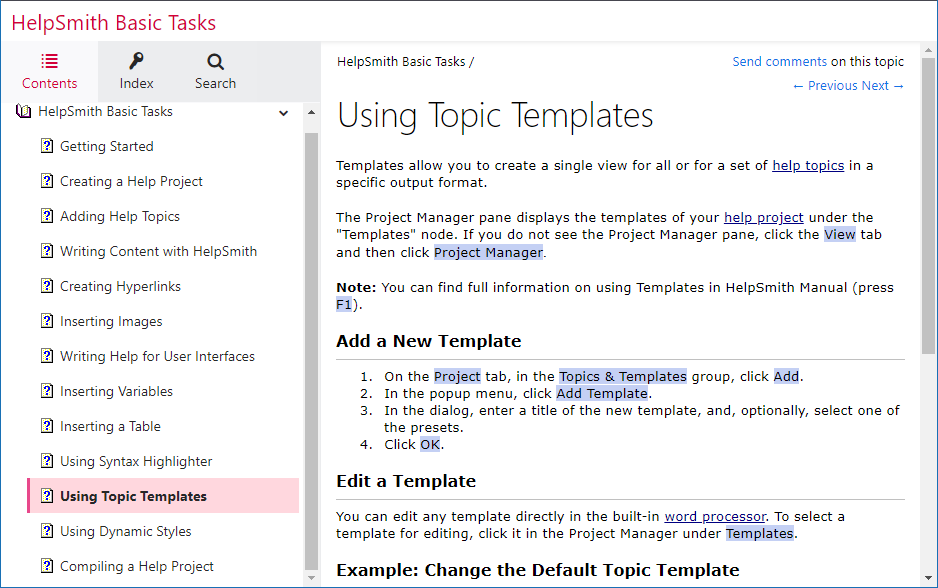Open the Creating Hyperlinks topic
The width and height of the screenshot is (938, 588).
[120, 287]
